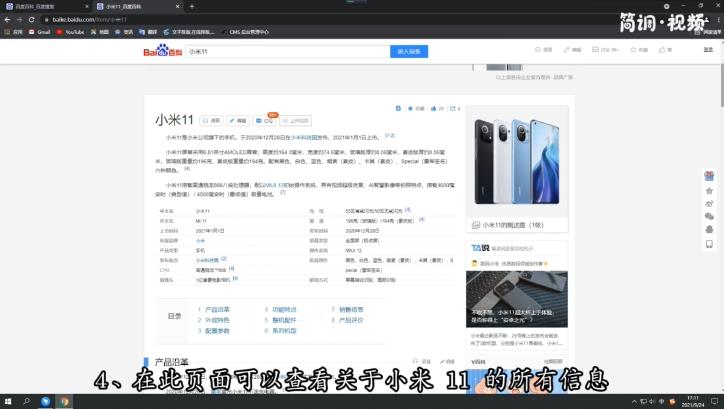Click the 编辑 edit button beside title
The width and height of the screenshot is (724, 409).
click(x=238, y=120)
